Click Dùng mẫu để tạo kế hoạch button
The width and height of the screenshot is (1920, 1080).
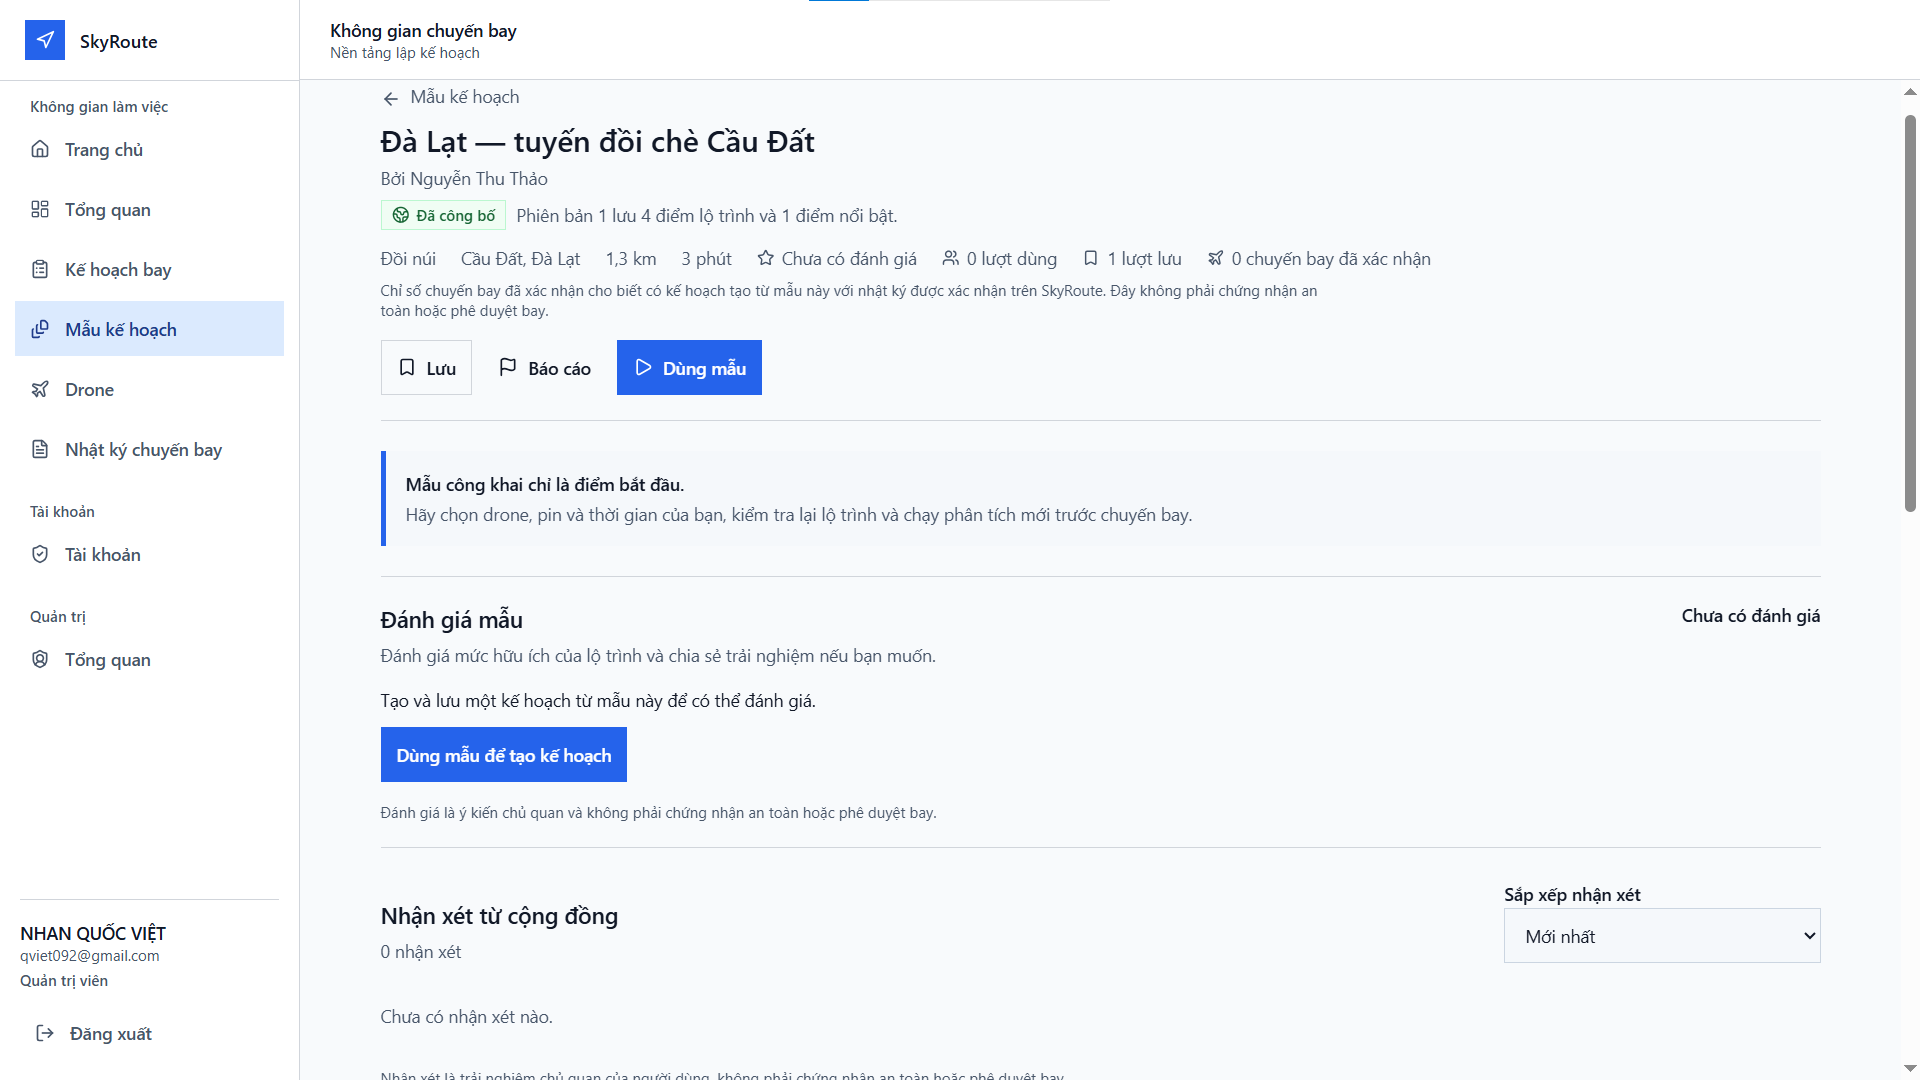pos(503,754)
